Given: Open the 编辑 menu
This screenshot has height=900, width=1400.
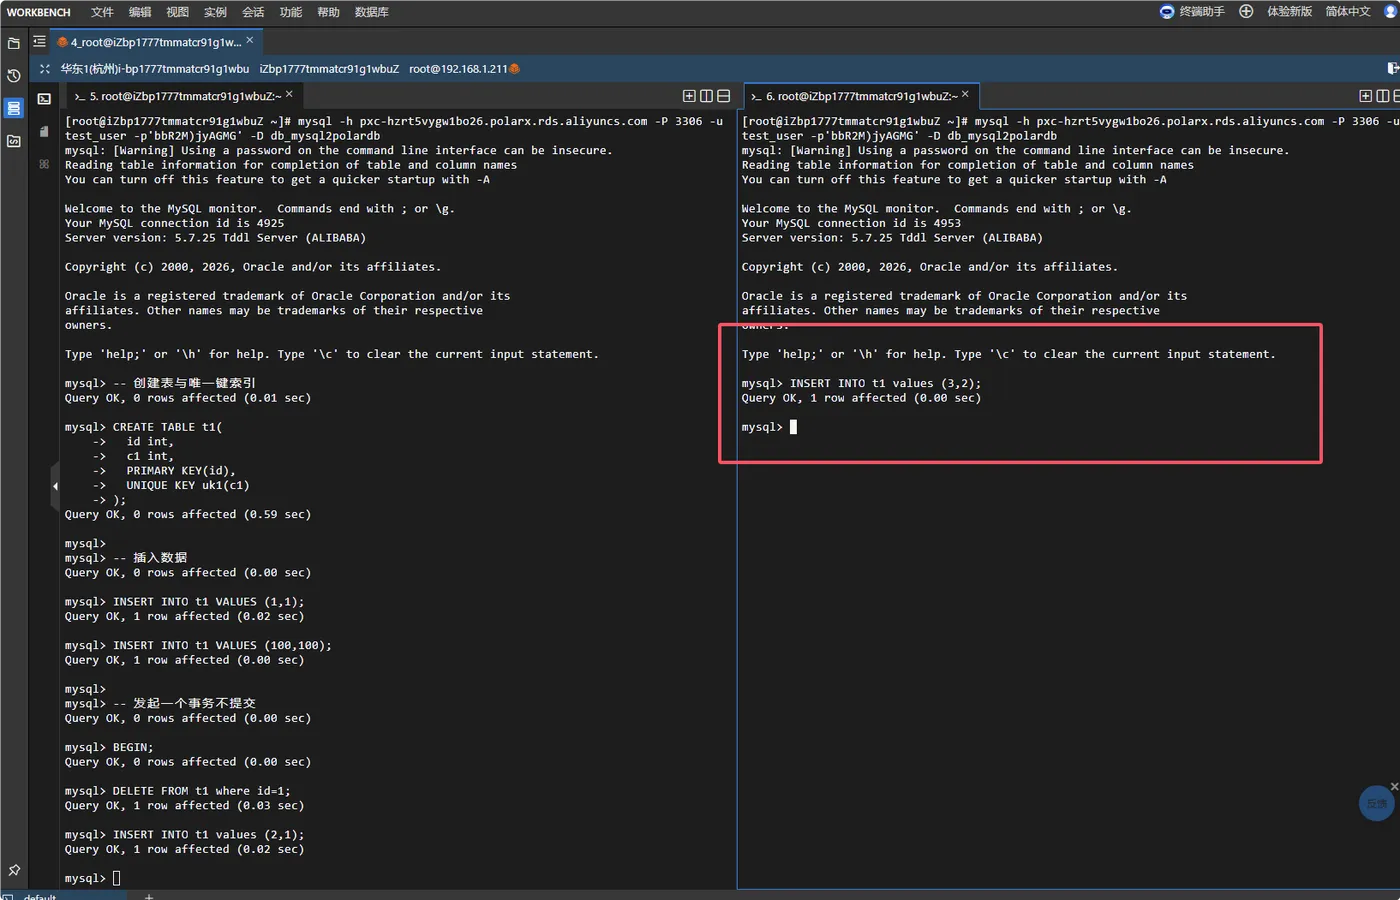Looking at the screenshot, I should 140,12.
